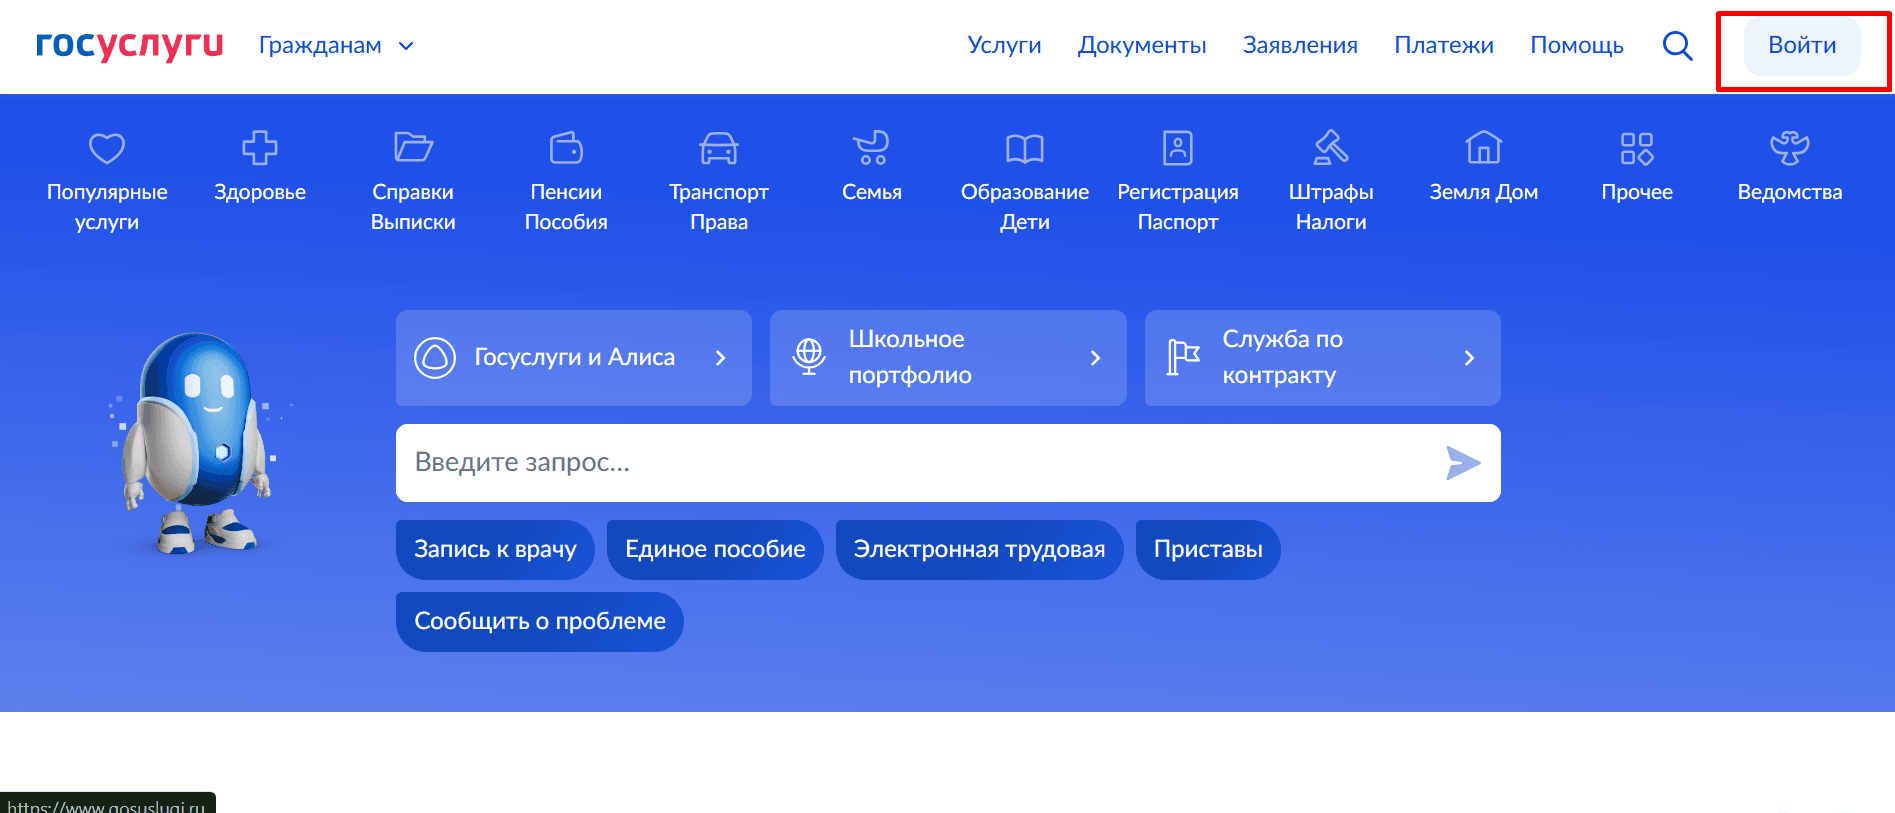Select Регистрация Паспорт ID icon
This screenshot has height=813, width=1895.
coord(1178,148)
